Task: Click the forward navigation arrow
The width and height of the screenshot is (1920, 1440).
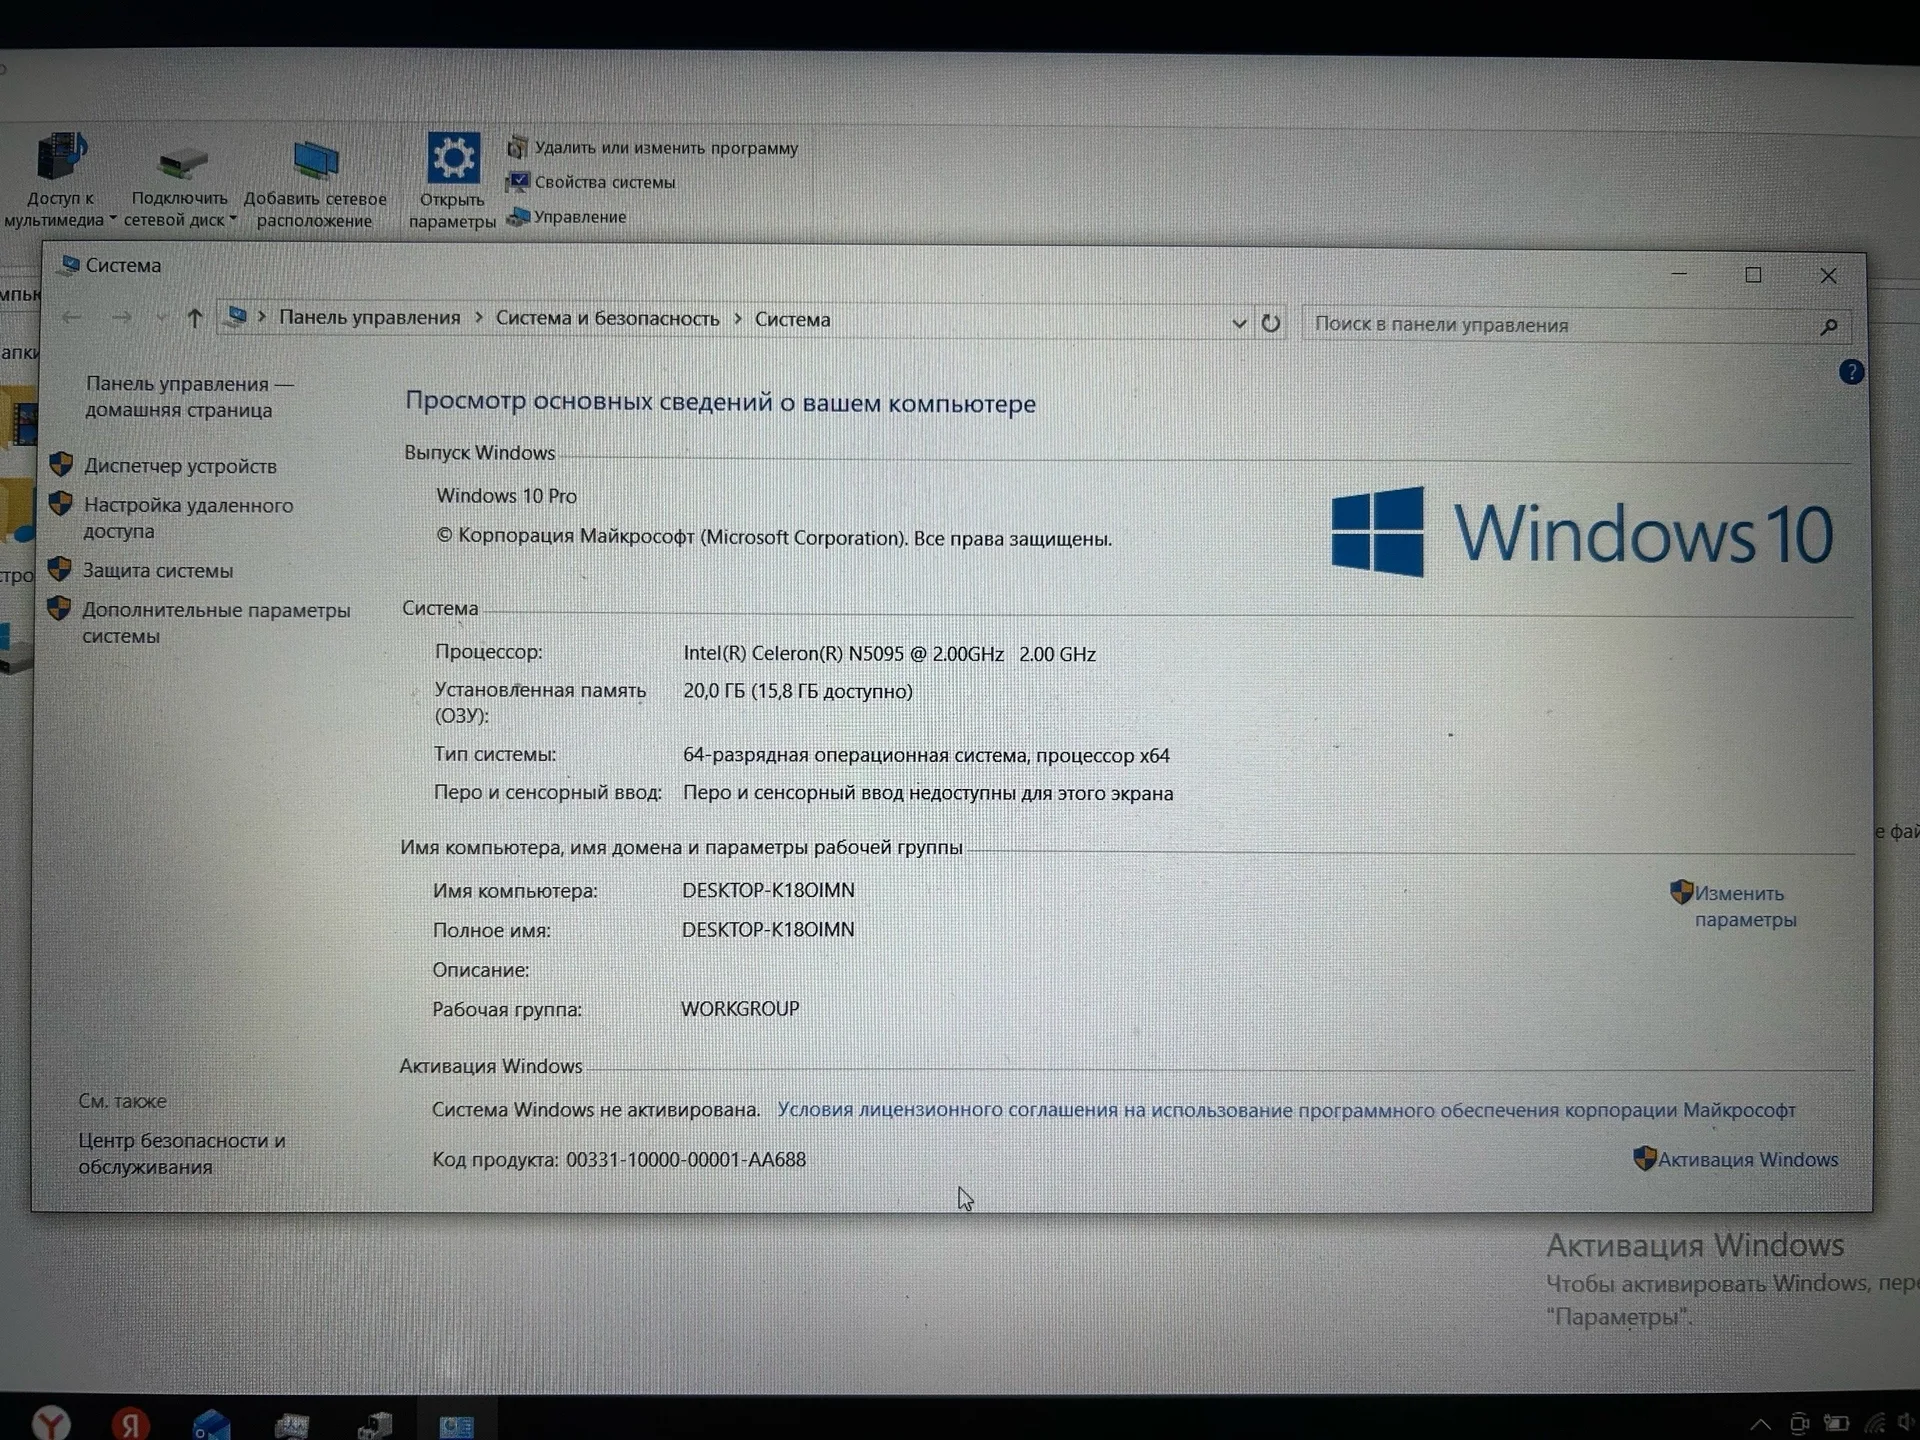Action: tap(122, 318)
